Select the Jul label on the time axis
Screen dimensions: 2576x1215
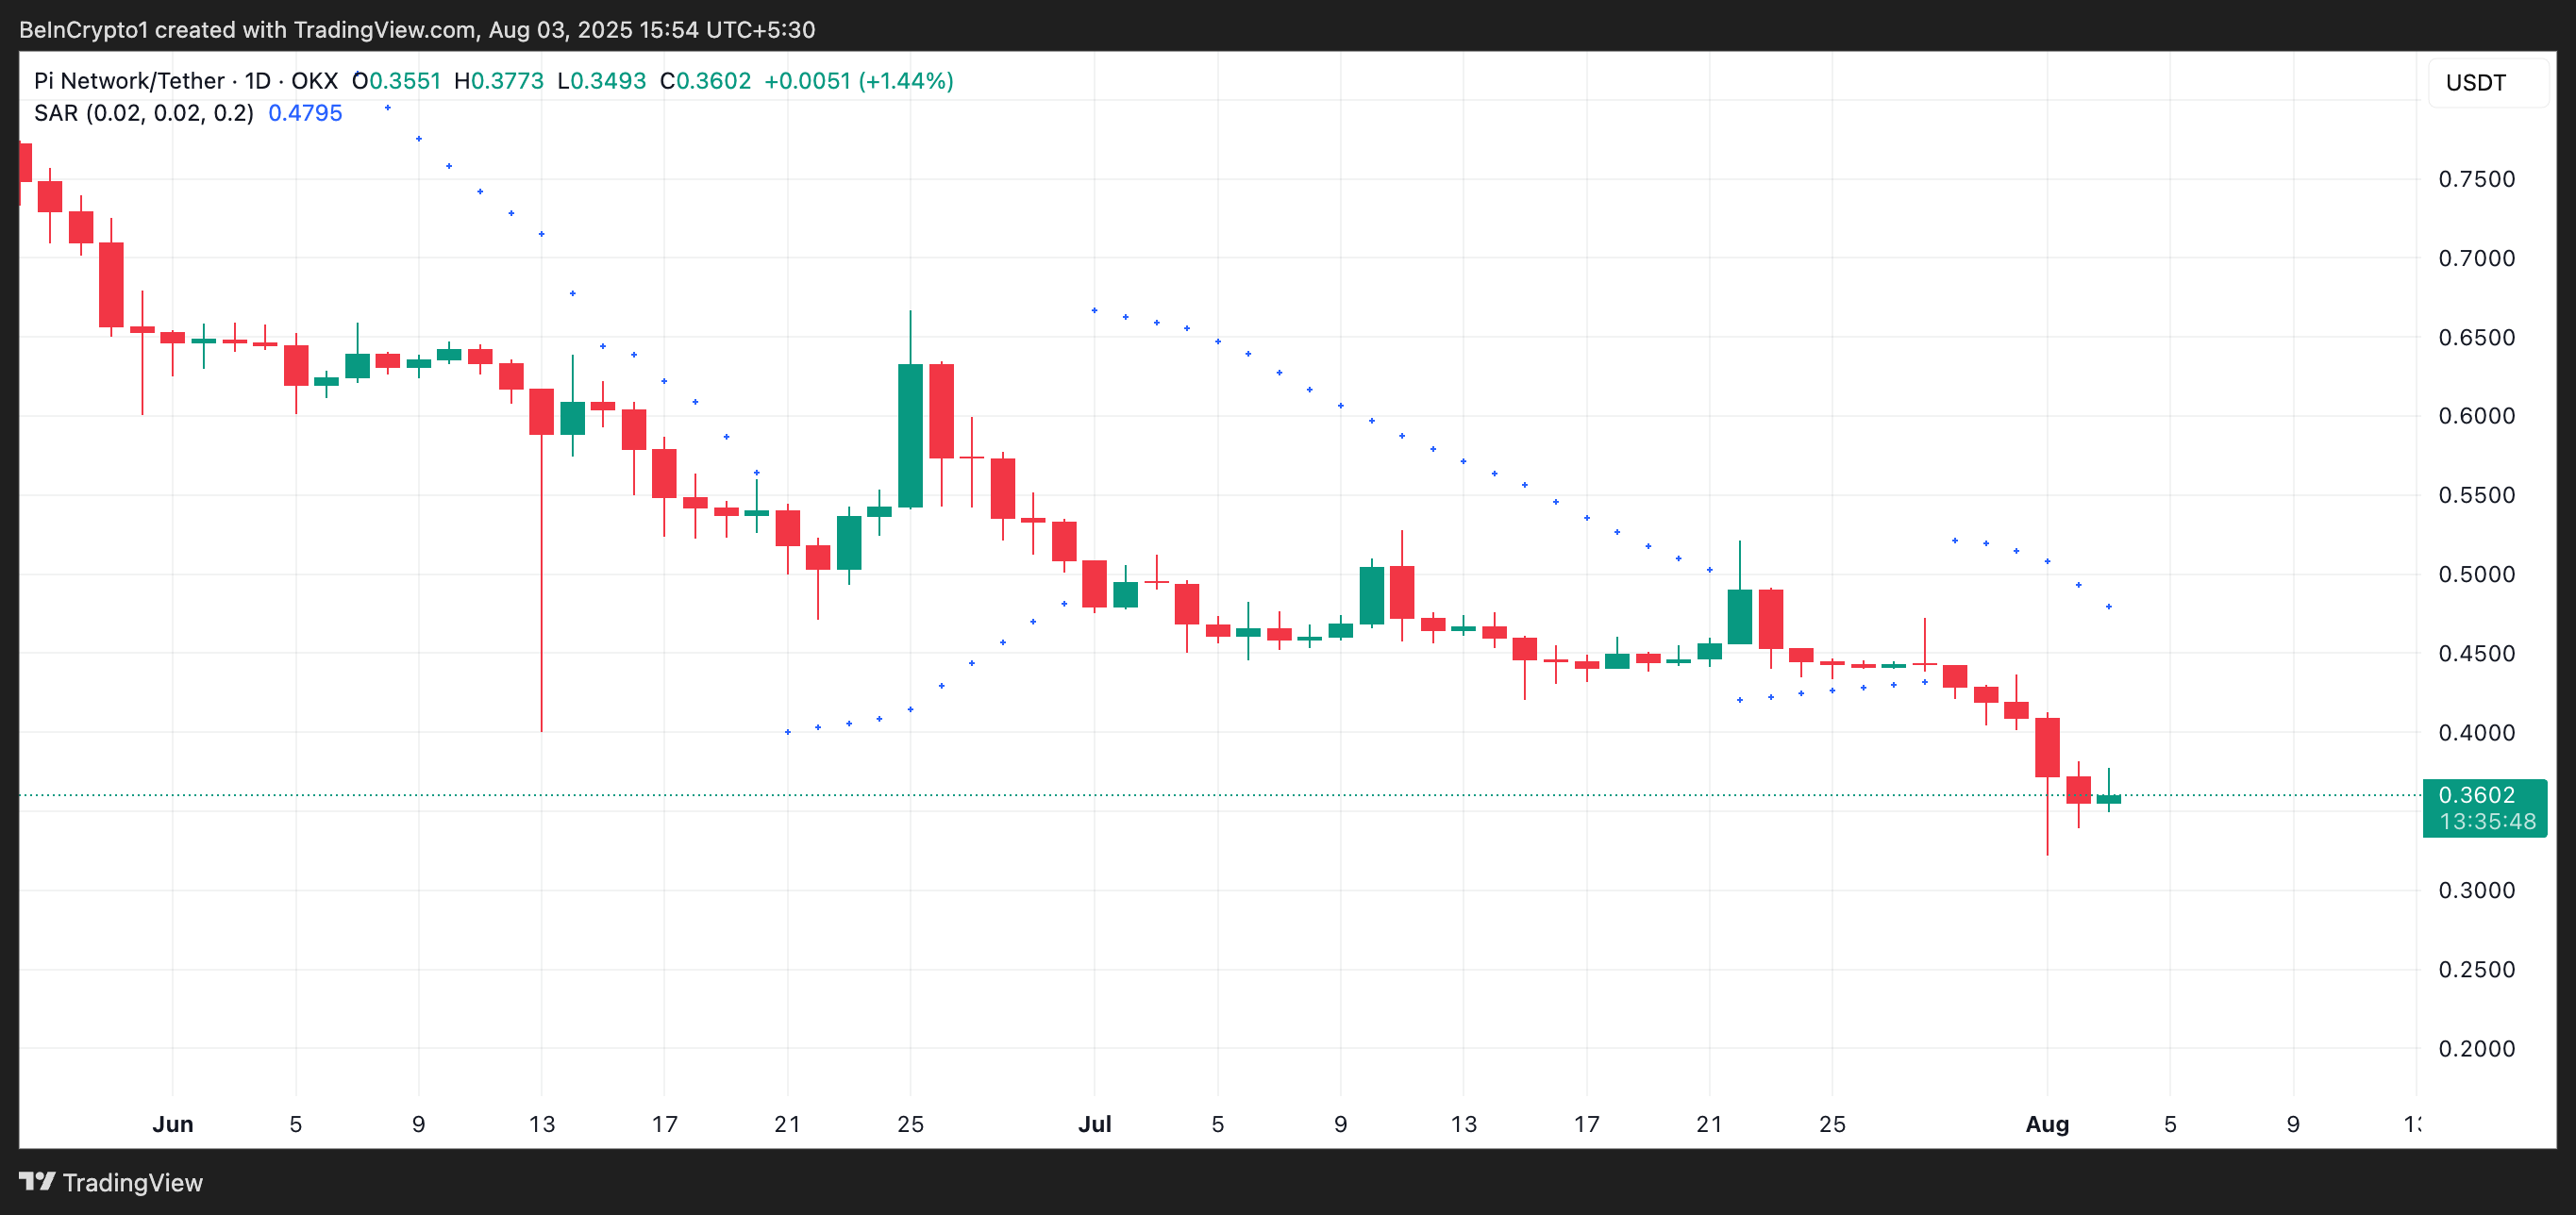click(1096, 1124)
